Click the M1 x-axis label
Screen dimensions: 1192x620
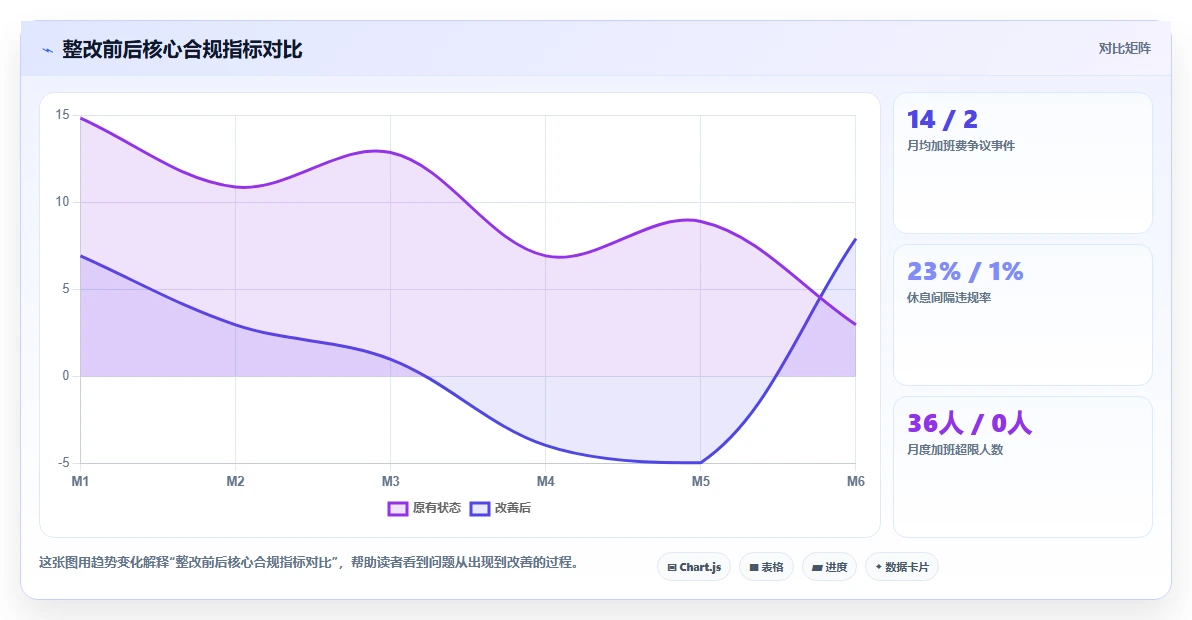point(80,481)
